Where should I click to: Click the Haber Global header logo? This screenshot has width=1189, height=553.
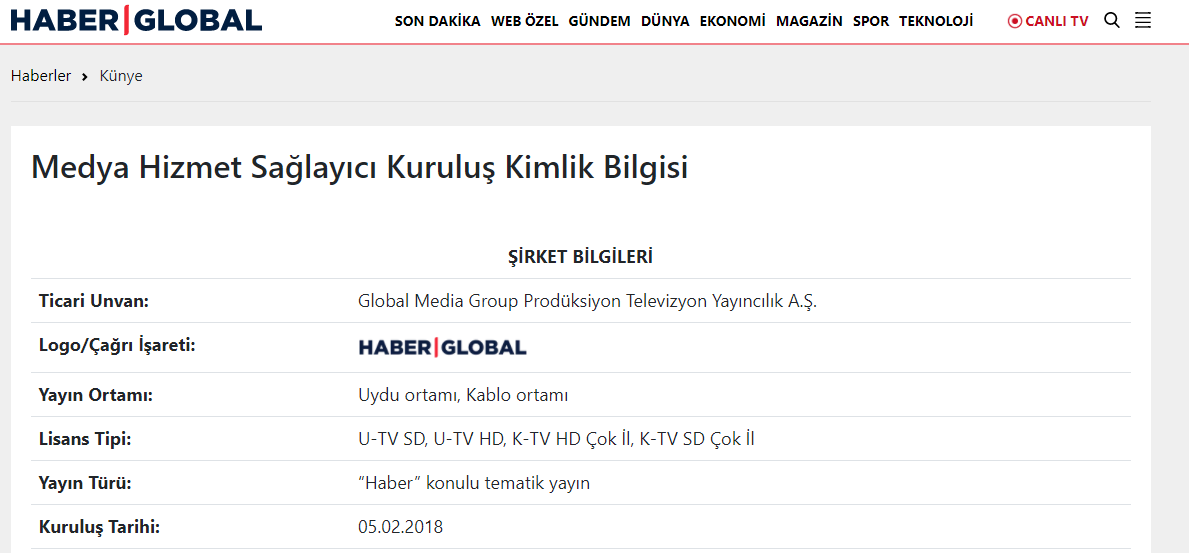136,20
